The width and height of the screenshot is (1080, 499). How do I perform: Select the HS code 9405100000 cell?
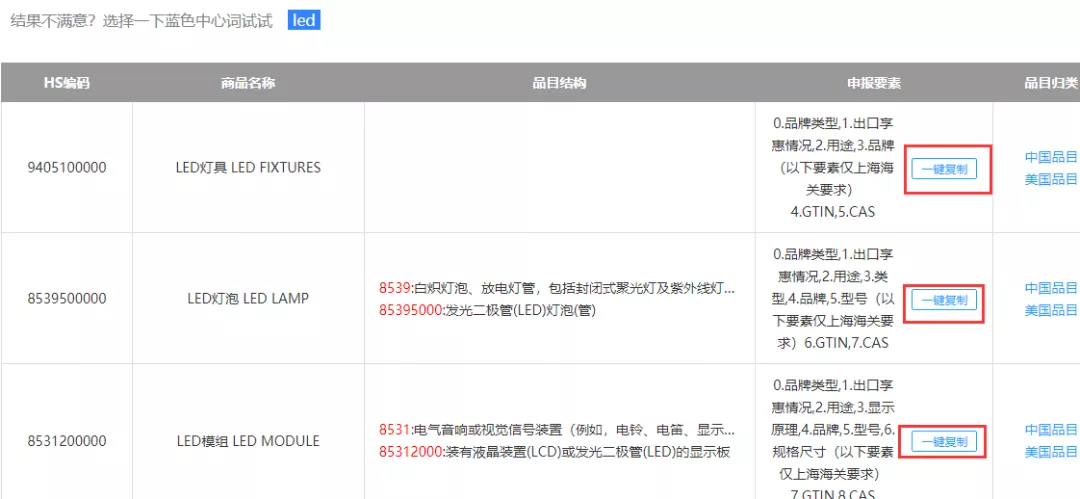(x=67, y=168)
